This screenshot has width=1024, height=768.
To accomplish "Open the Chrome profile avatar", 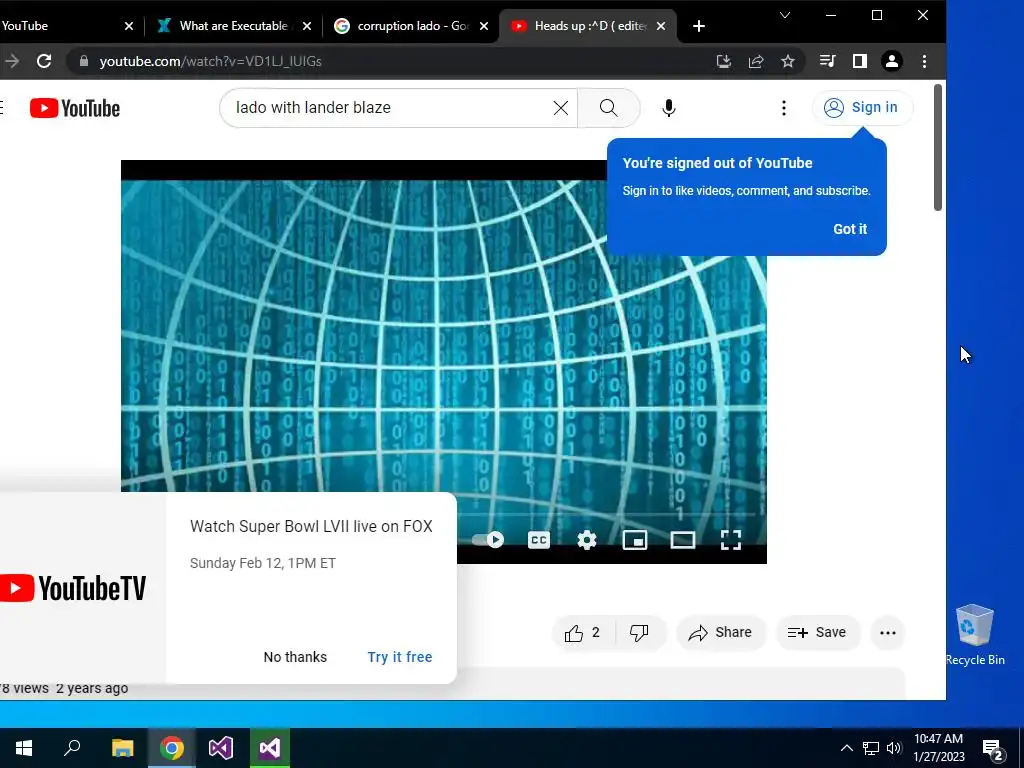I will 891,61.
